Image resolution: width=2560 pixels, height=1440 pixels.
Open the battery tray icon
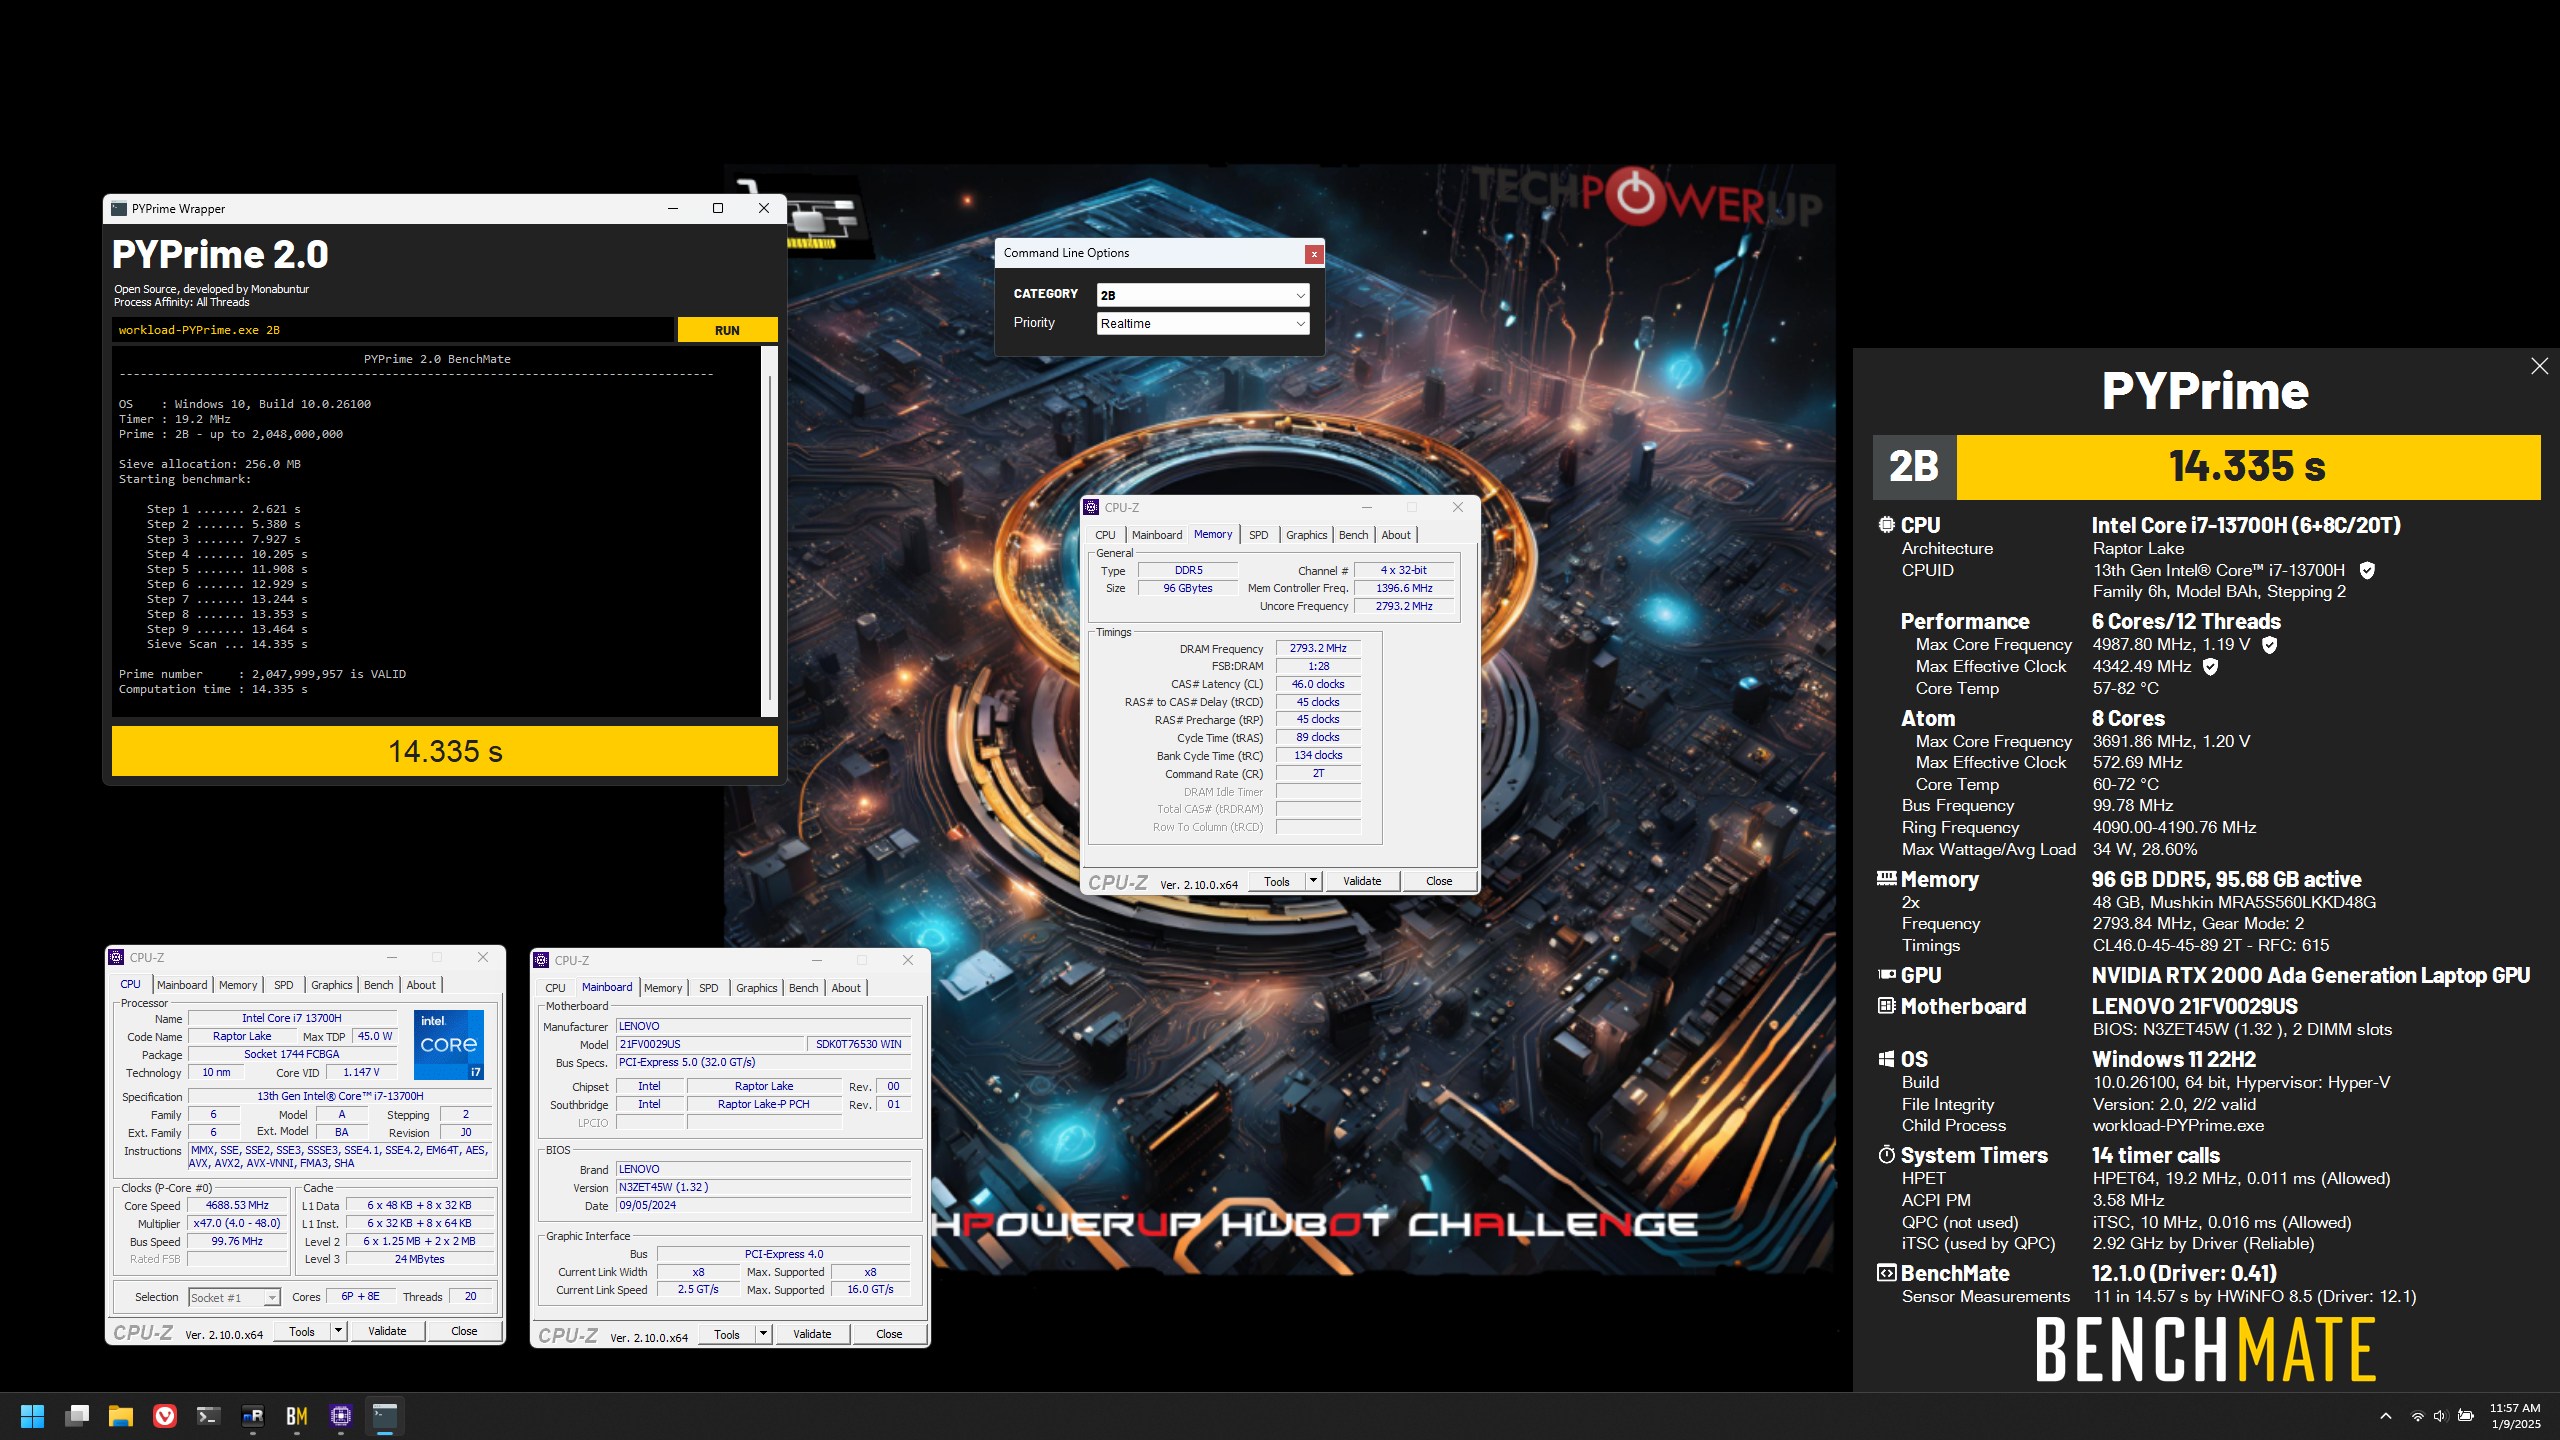click(2466, 1416)
